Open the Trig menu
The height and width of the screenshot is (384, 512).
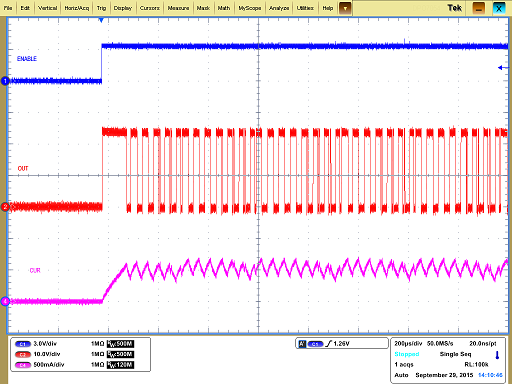click(x=101, y=8)
